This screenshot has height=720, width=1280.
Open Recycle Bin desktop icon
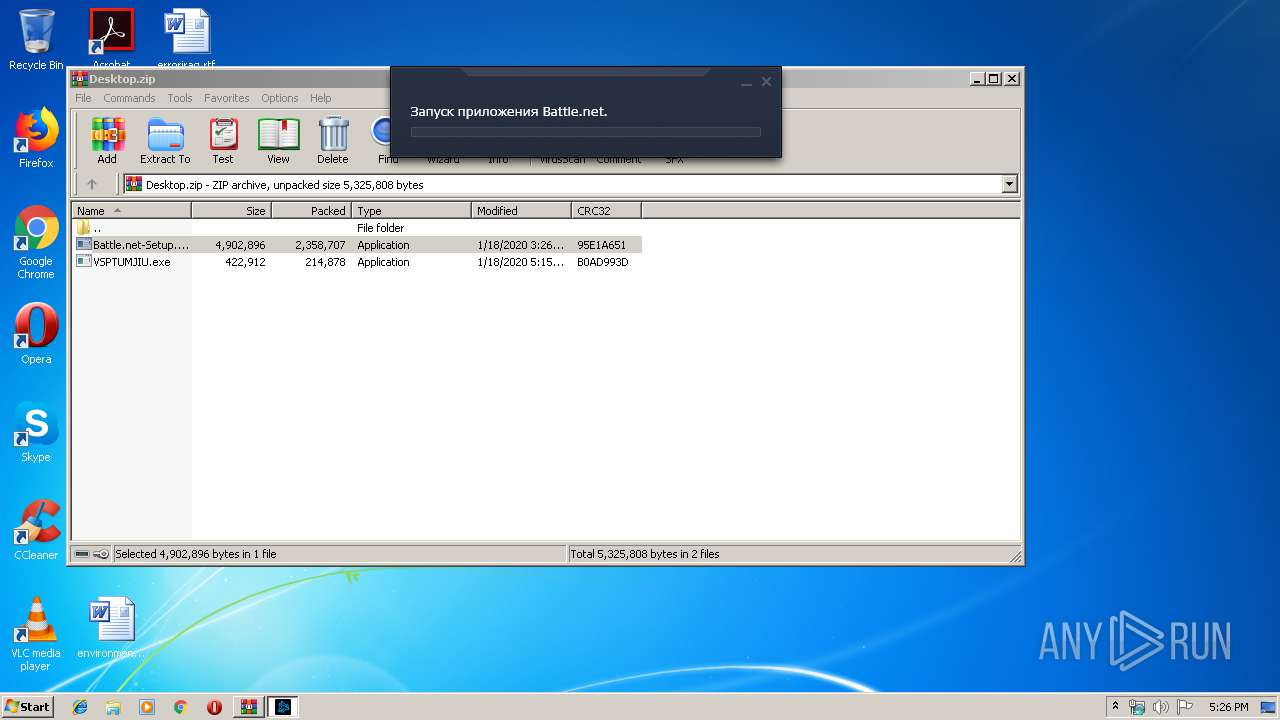[36, 40]
